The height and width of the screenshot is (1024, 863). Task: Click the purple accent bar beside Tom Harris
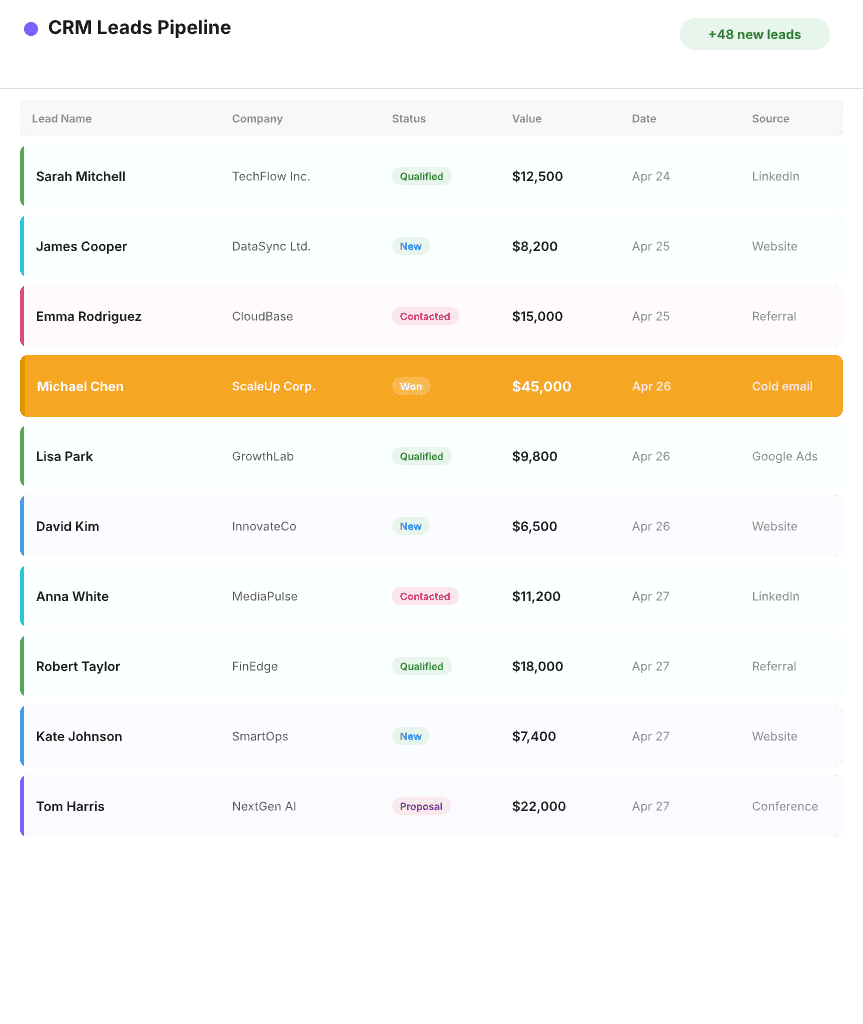click(x=23, y=806)
